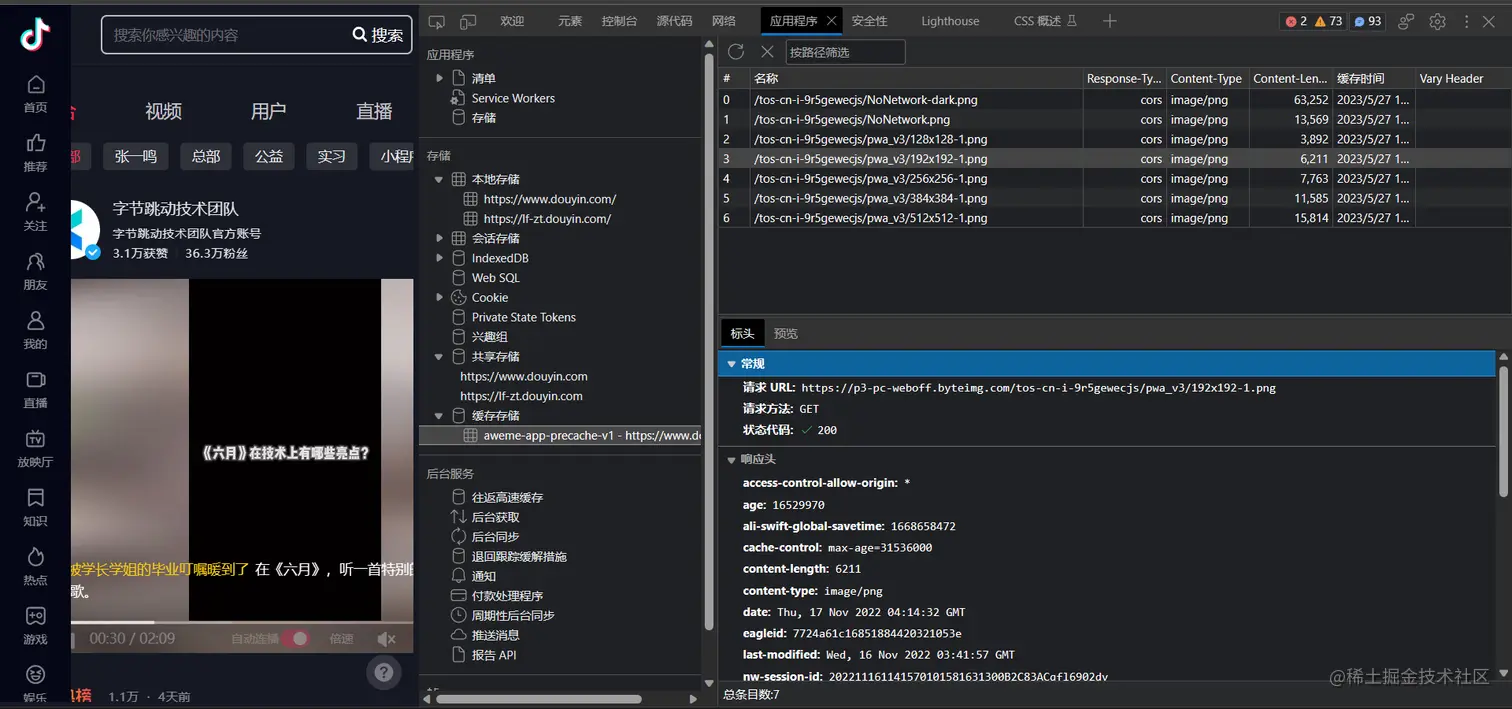Open the 倍速 playback speed control
This screenshot has width=1512, height=709.
coord(342,639)
